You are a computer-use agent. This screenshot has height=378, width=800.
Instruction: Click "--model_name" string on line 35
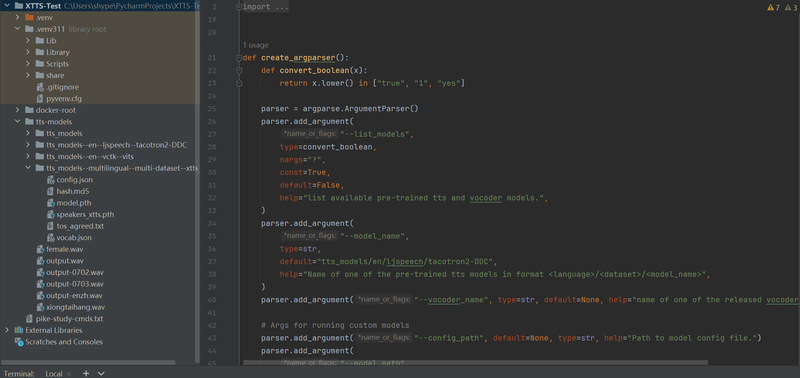point(373,236)
